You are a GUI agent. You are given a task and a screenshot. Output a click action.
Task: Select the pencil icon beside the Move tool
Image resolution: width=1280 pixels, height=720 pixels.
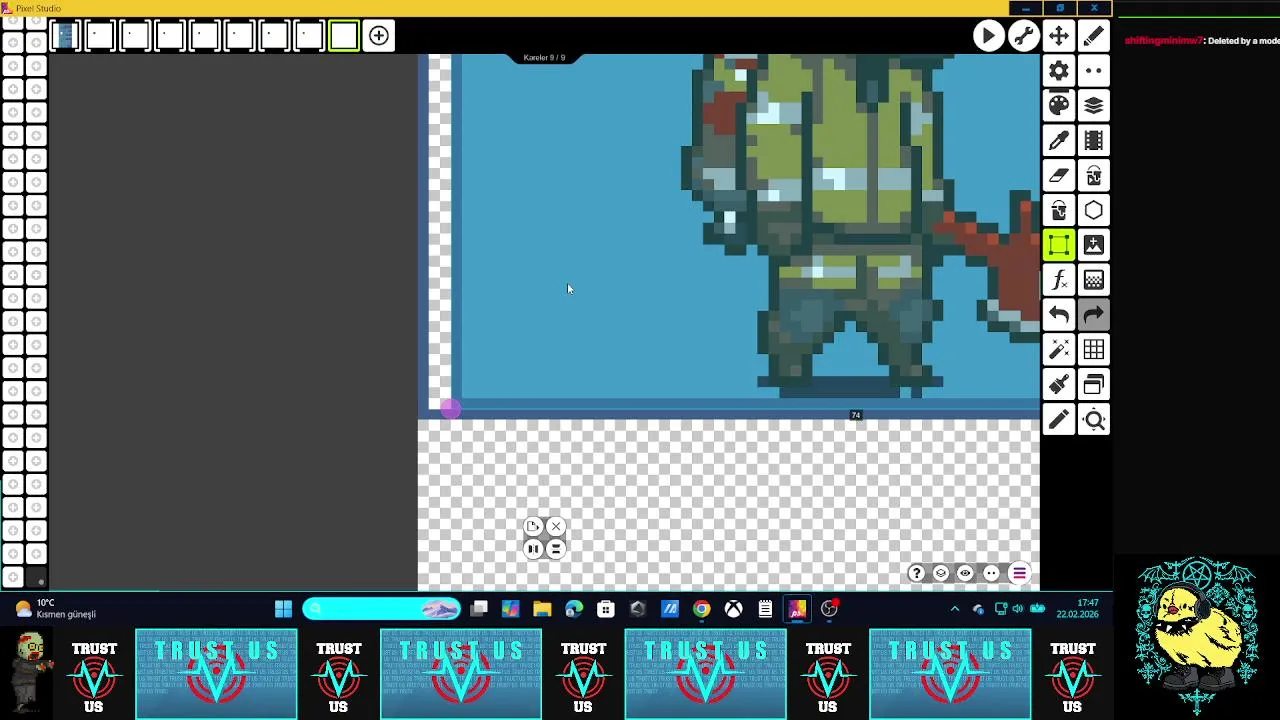click(x=1093, y=36)
